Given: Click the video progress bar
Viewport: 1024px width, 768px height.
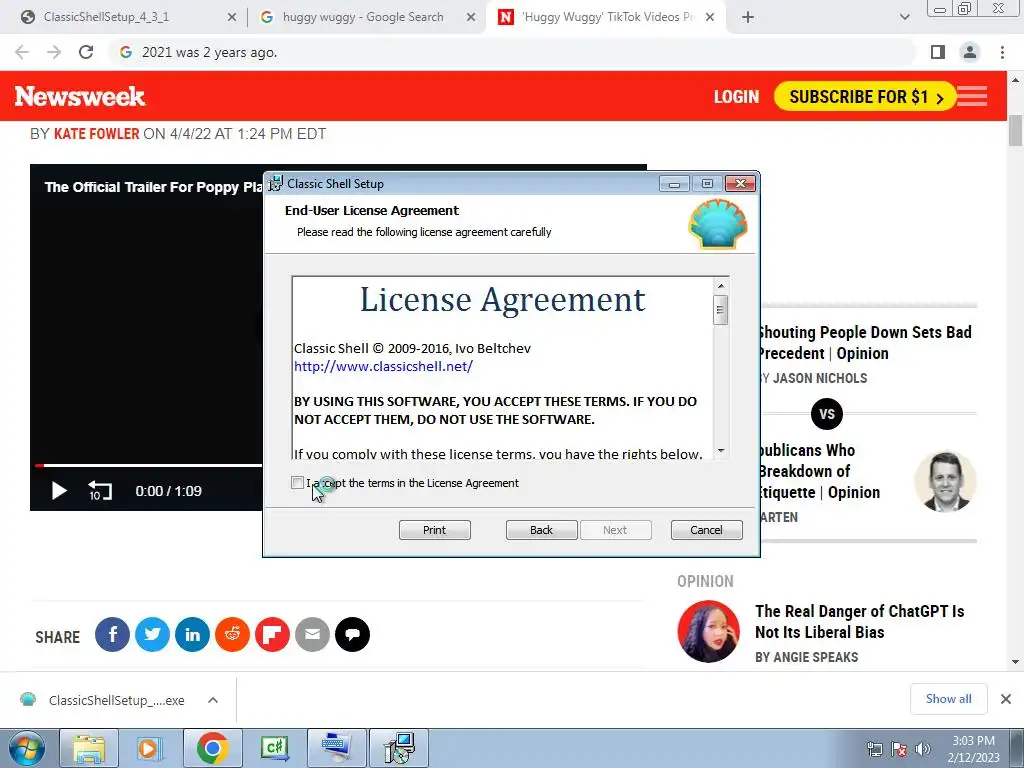Looking at the screenshot, I should click(x=149, y=466).
